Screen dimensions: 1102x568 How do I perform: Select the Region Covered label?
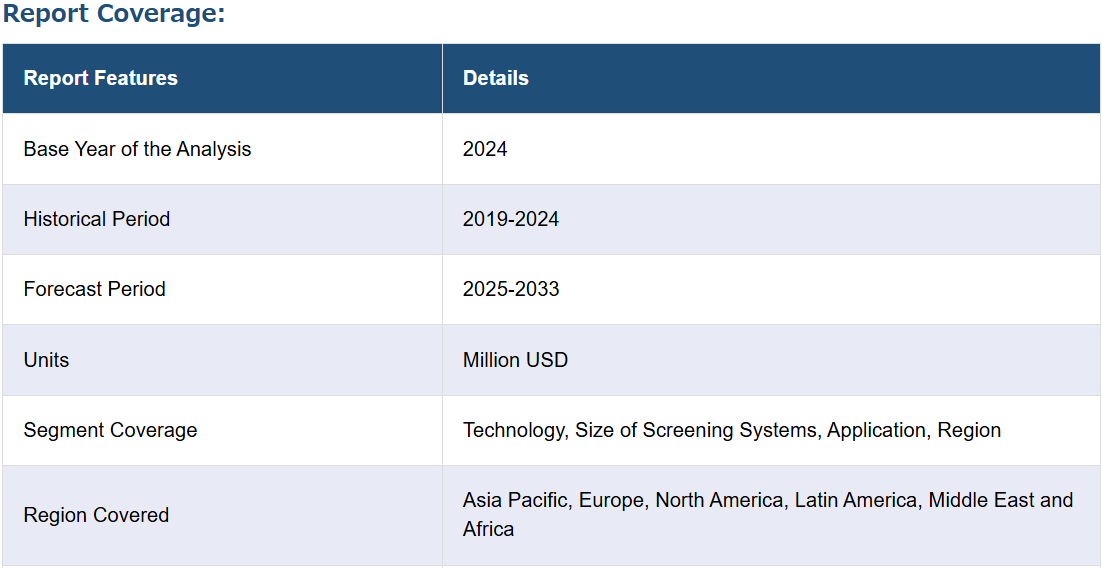(x=96, y=515)
